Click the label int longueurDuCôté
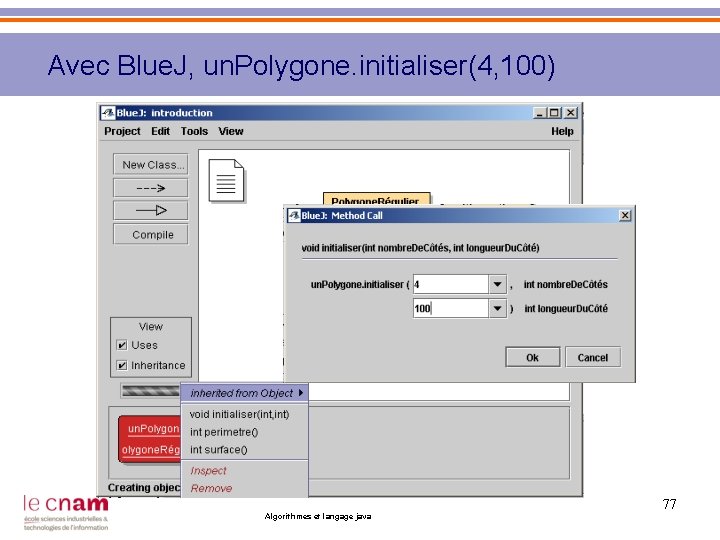This screenshot has width=720, height=540. point(566,309)
